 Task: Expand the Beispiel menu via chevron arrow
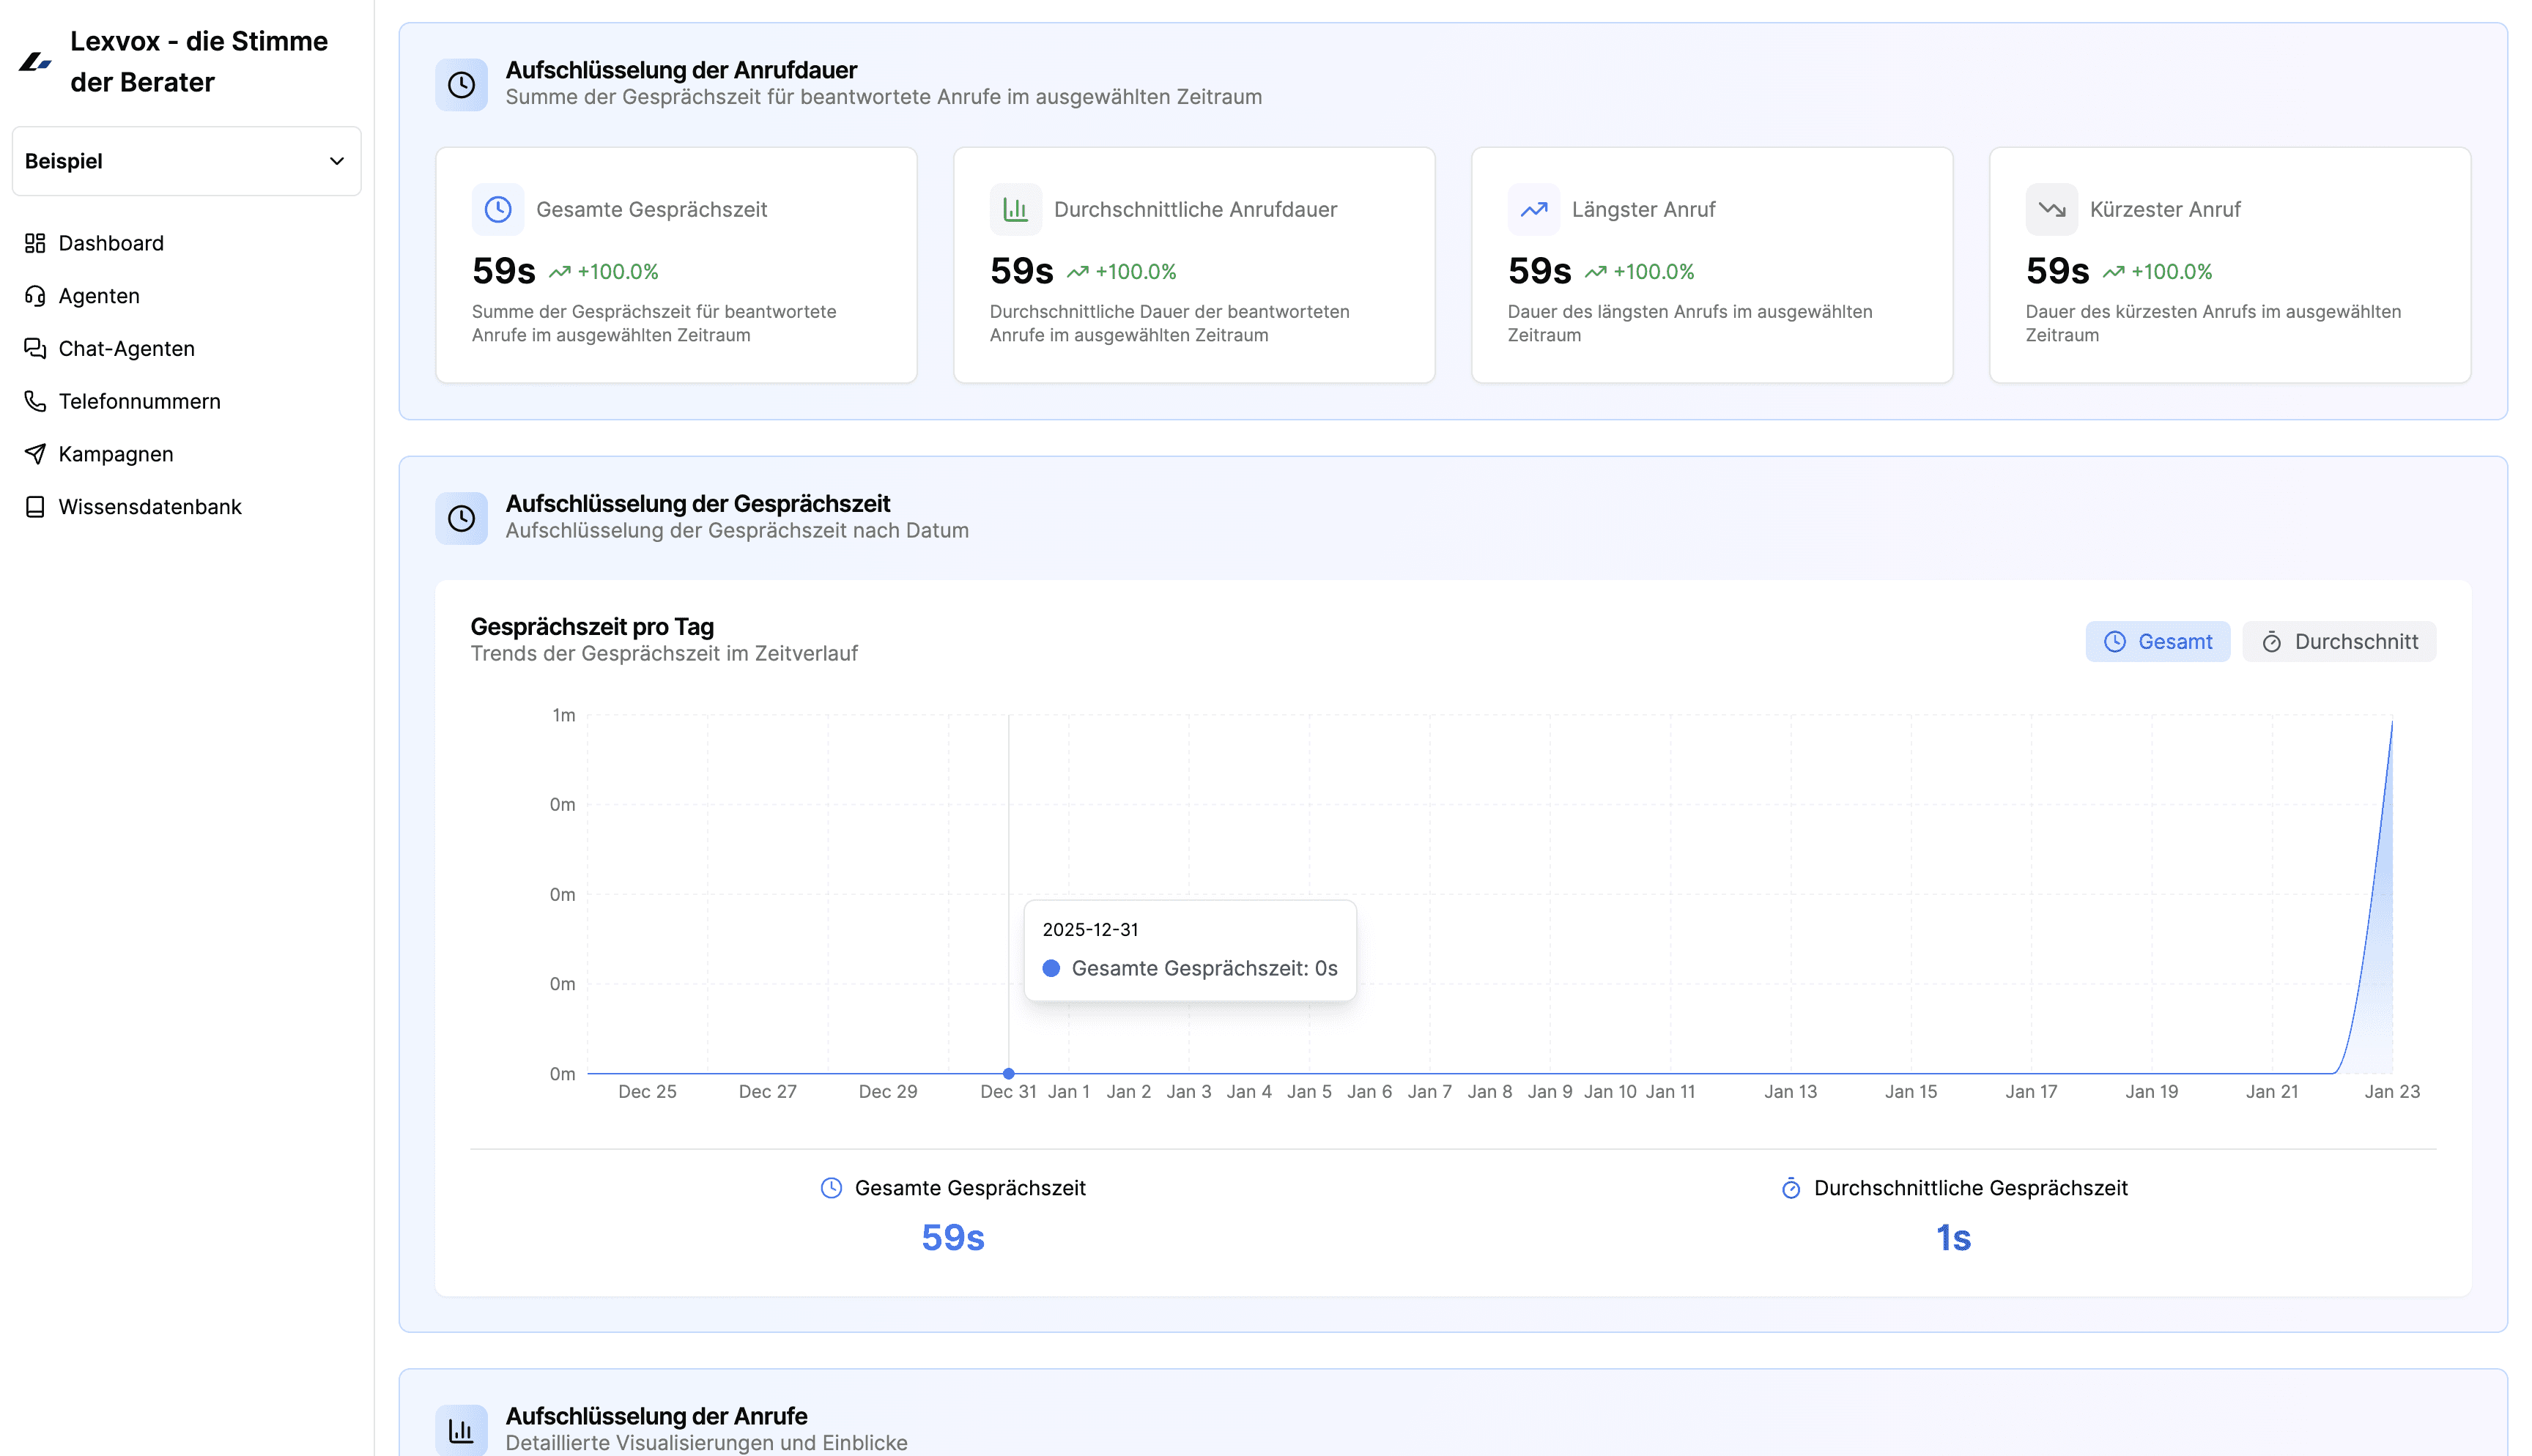point(337,161)
